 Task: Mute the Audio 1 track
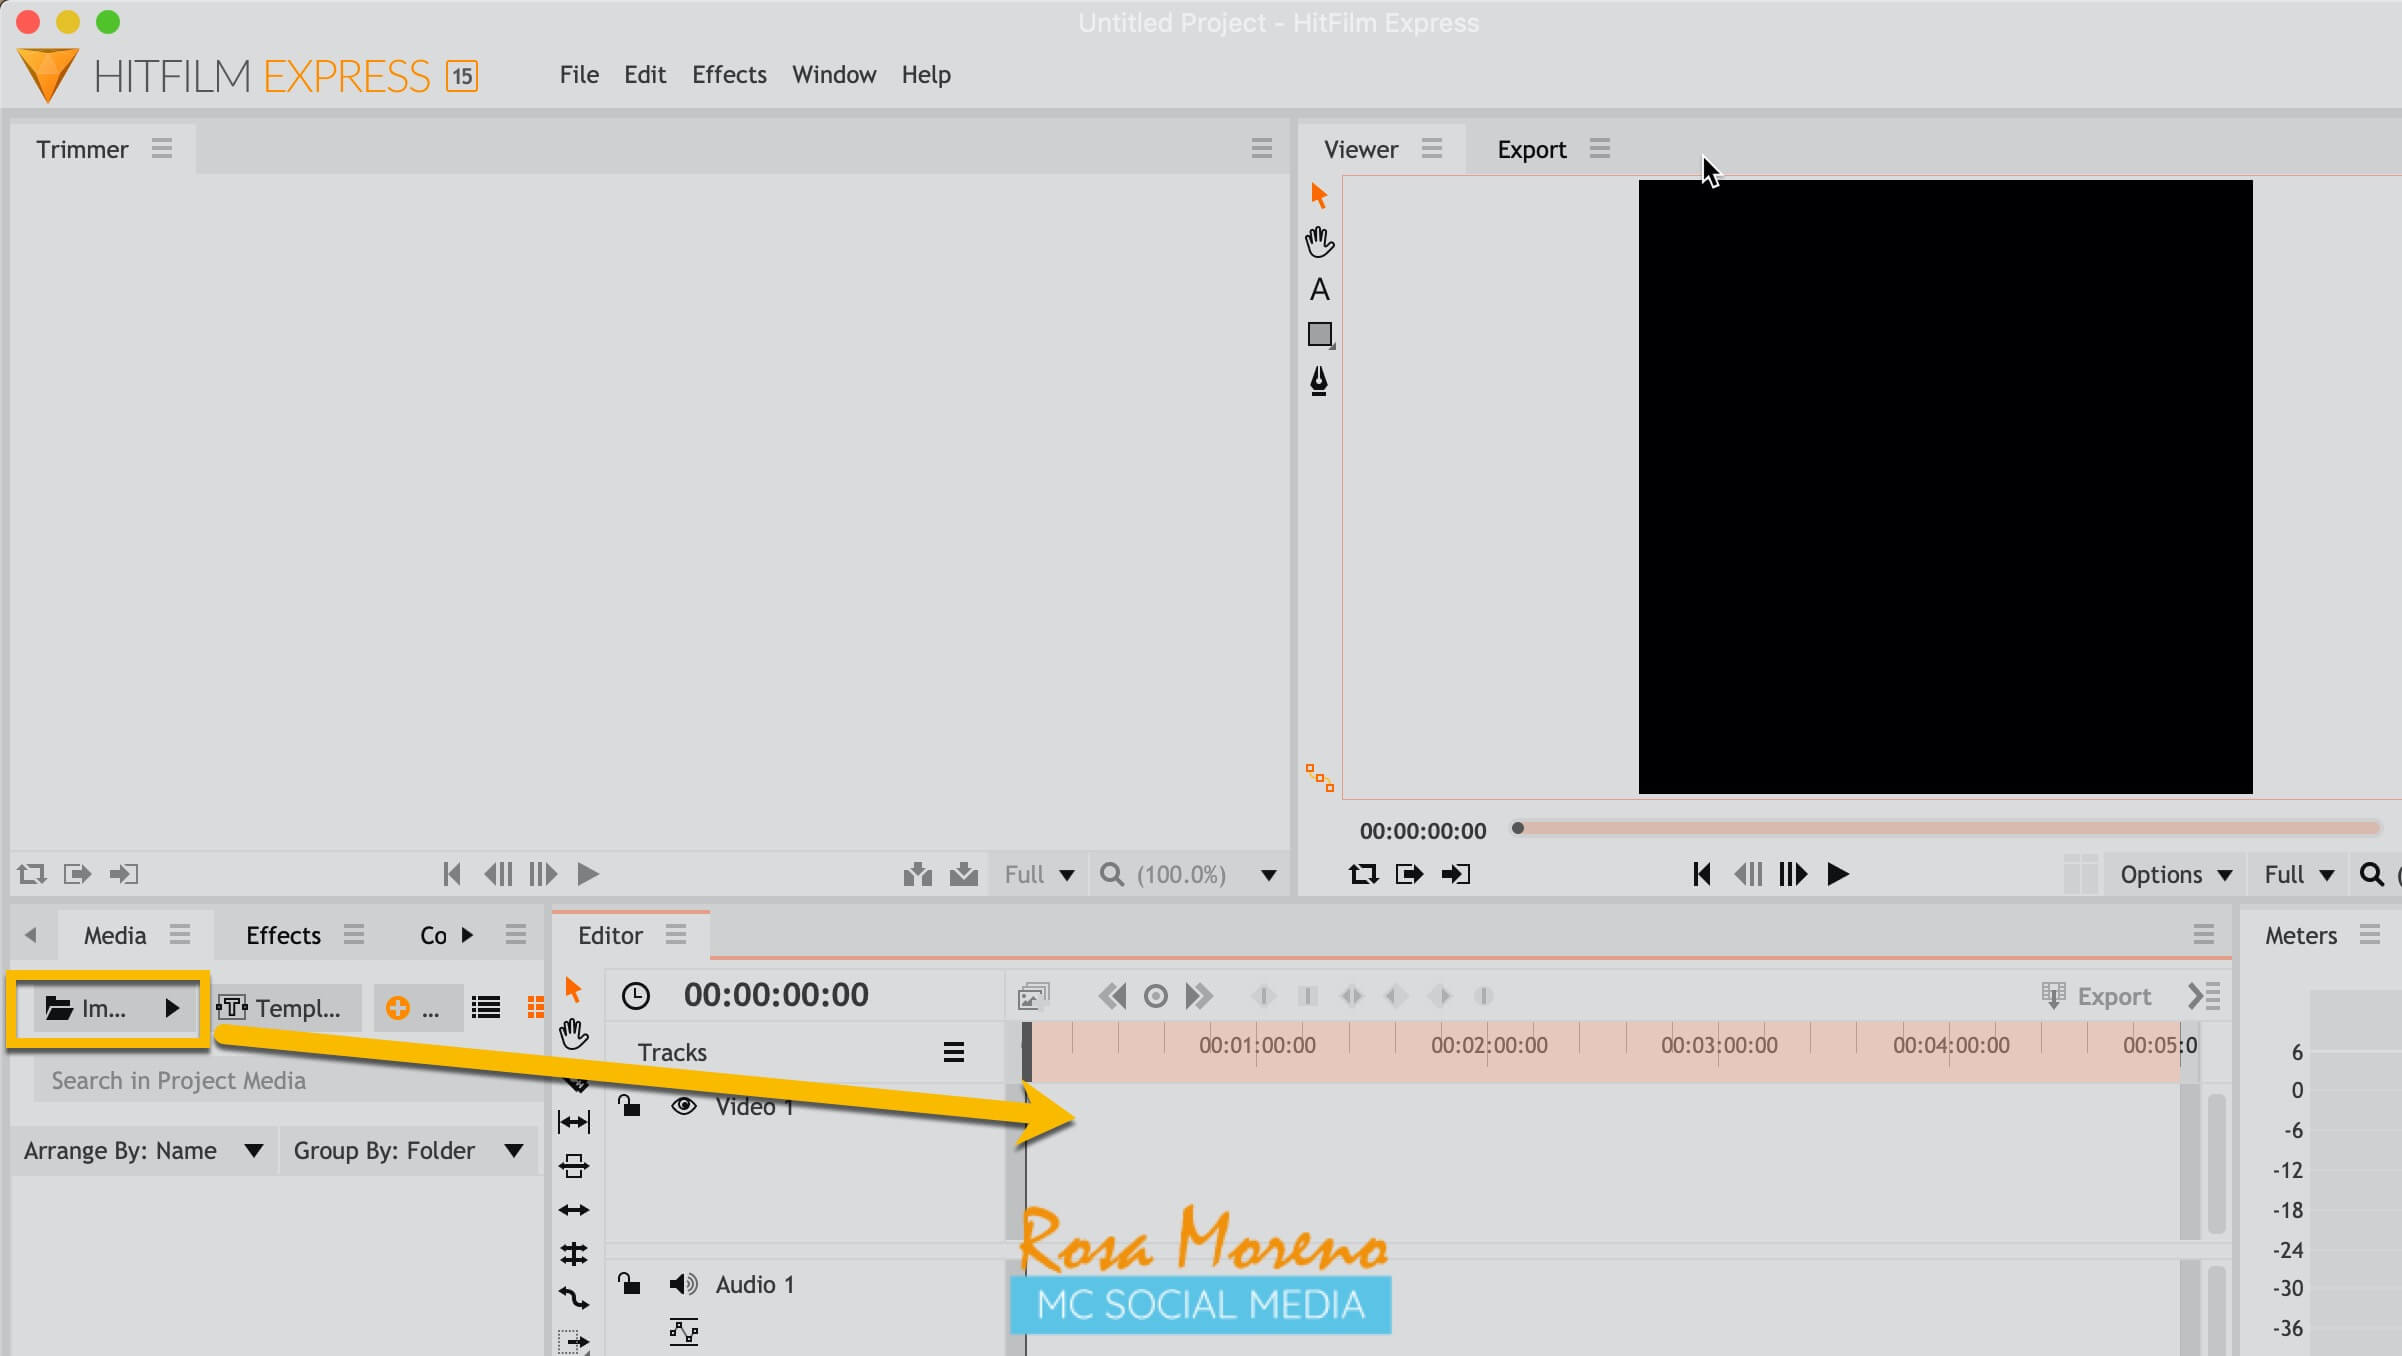tap(684, 1285)
